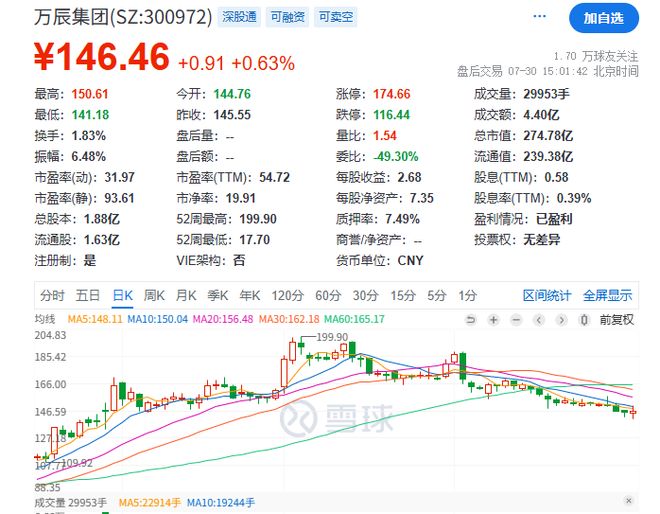Click the 52周最高 value 199.90 in stats
660x514 pixels.
(x=258, y=219)
